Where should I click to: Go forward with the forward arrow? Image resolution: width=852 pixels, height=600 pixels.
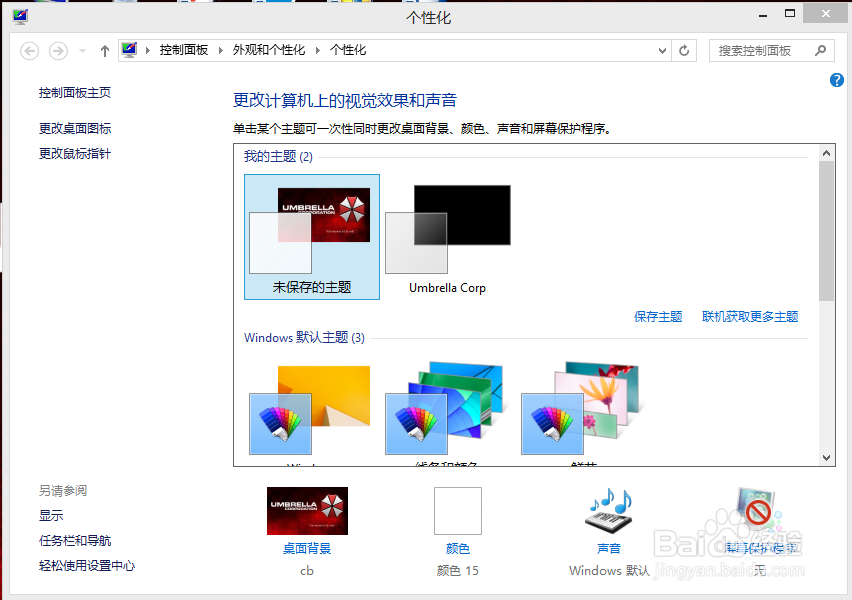click(x=58, y=51)
